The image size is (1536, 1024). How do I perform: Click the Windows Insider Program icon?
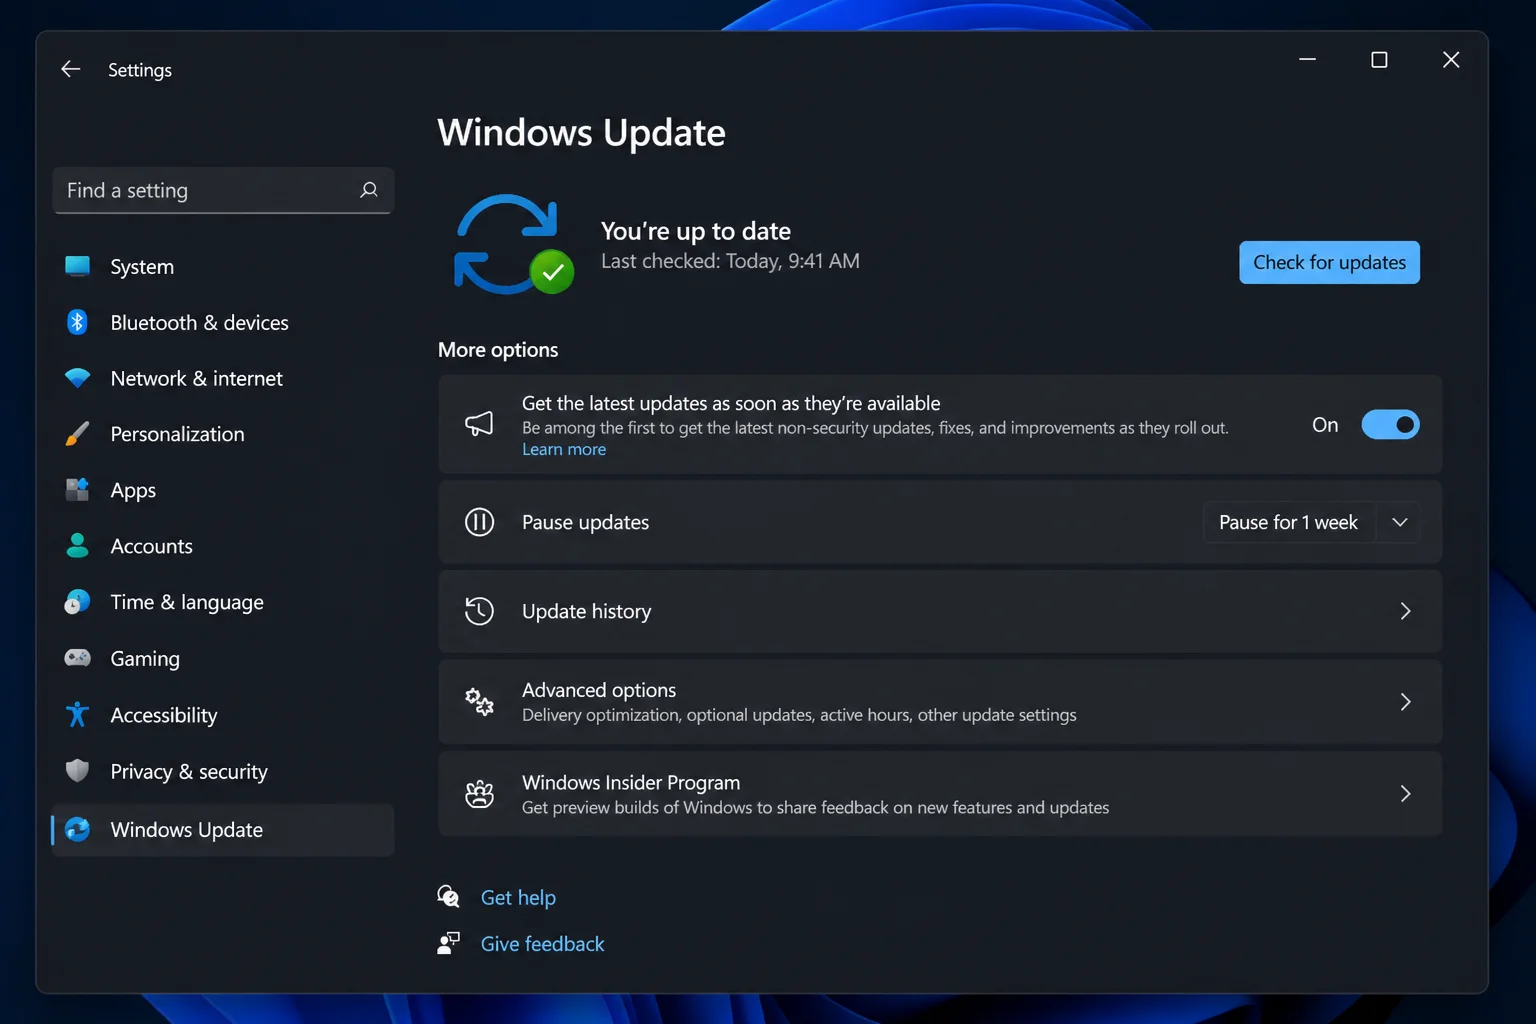pyautogui.click(x=479, y=794)
